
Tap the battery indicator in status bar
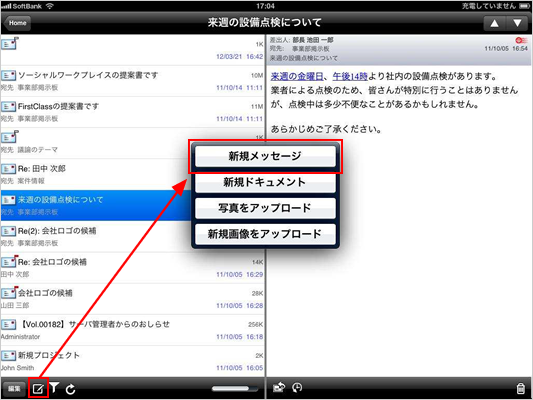(x=525, y=6)
